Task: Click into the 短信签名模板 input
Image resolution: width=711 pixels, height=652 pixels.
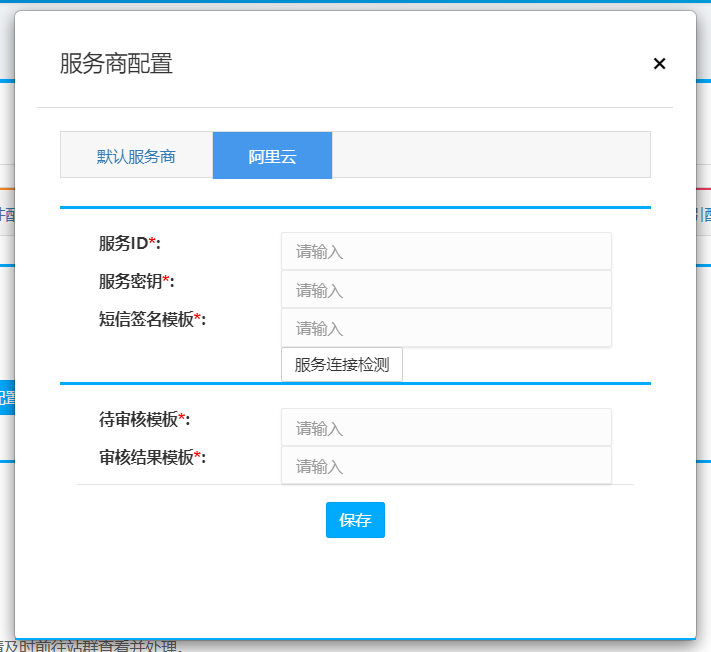Action: [445, 328]
